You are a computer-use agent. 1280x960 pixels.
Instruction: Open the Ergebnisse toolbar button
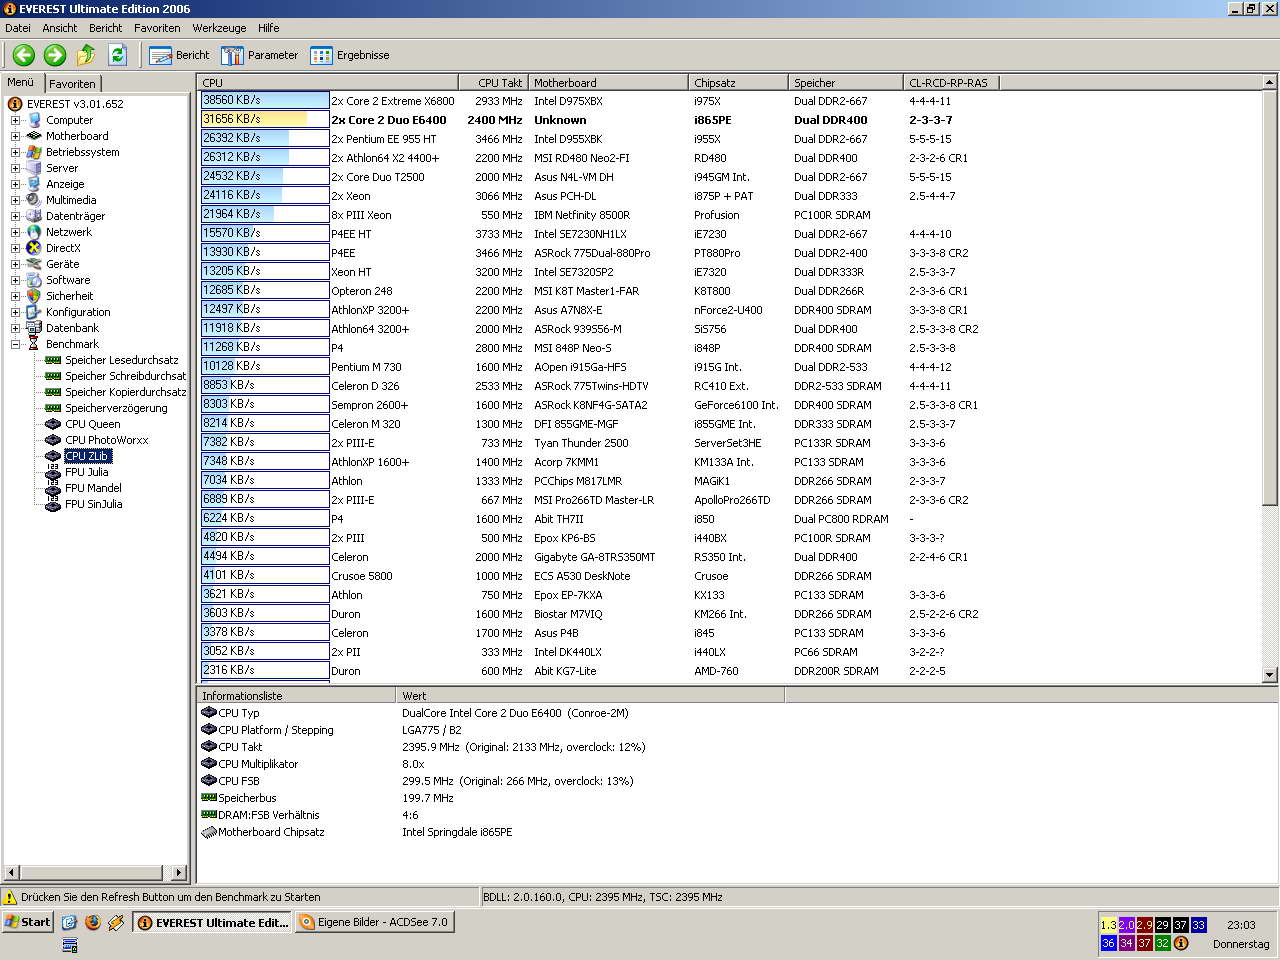pos(350,55)
